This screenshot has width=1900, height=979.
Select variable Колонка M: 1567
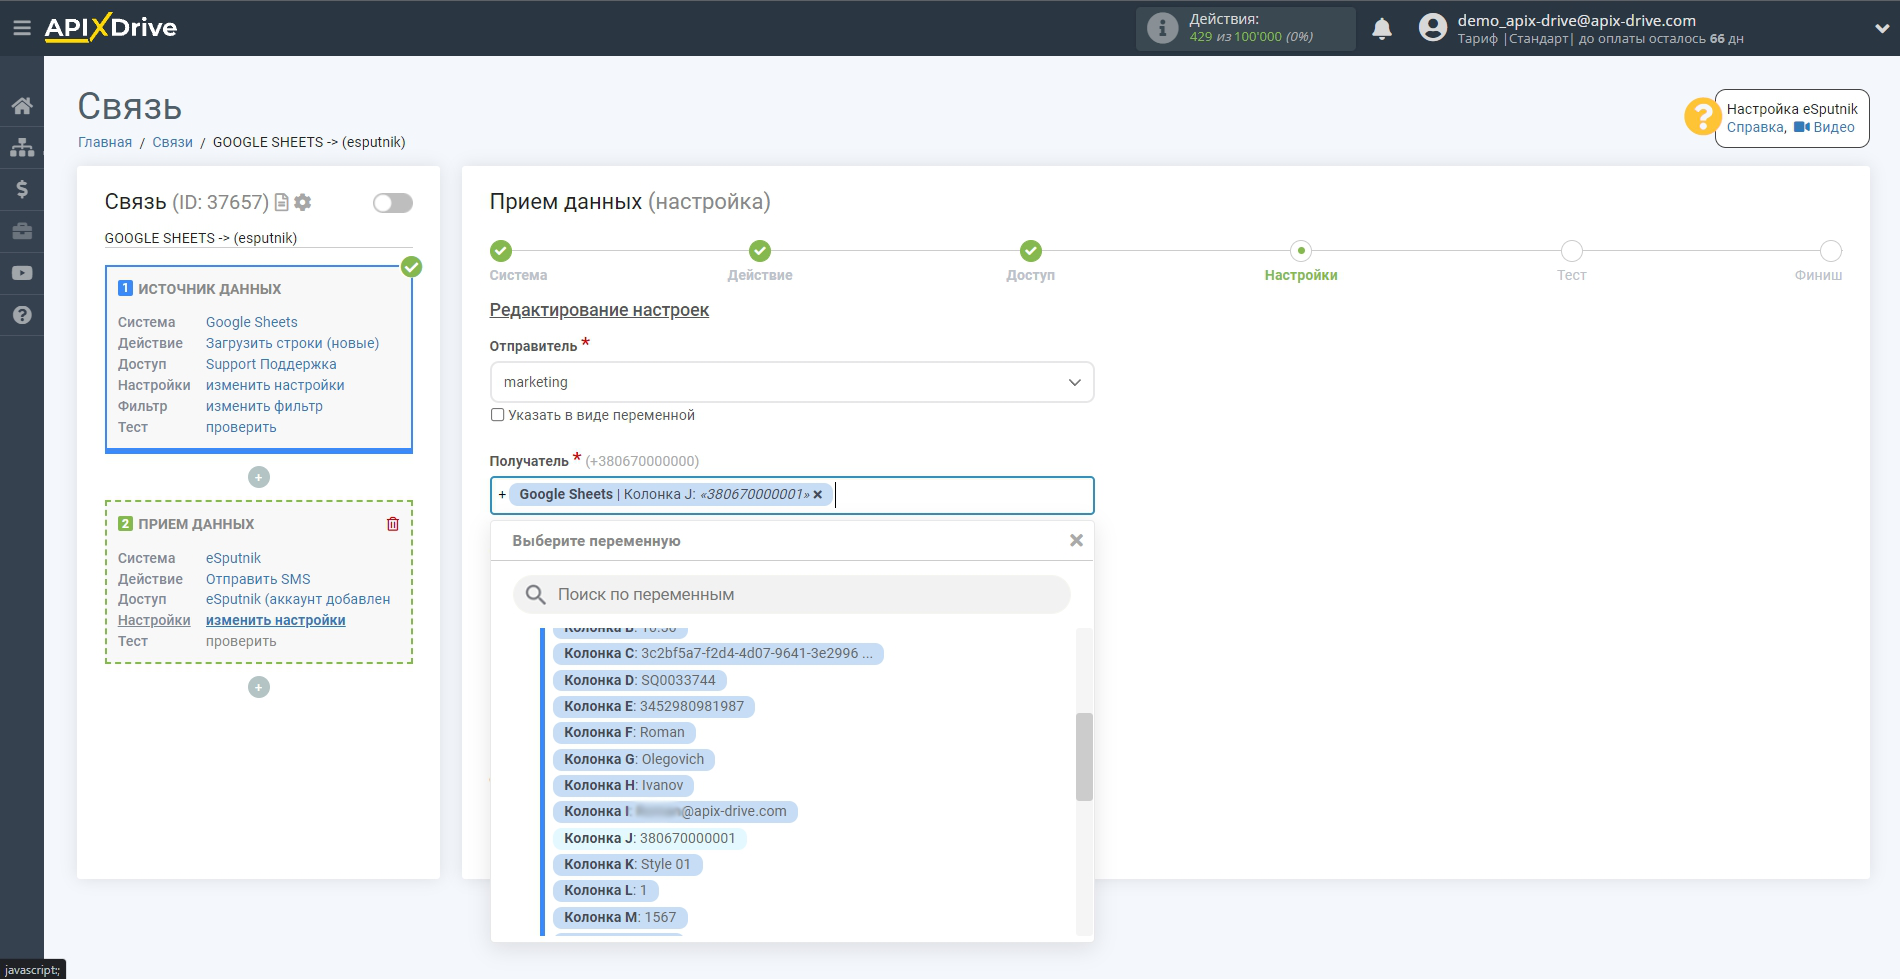(x=620, y=917)
